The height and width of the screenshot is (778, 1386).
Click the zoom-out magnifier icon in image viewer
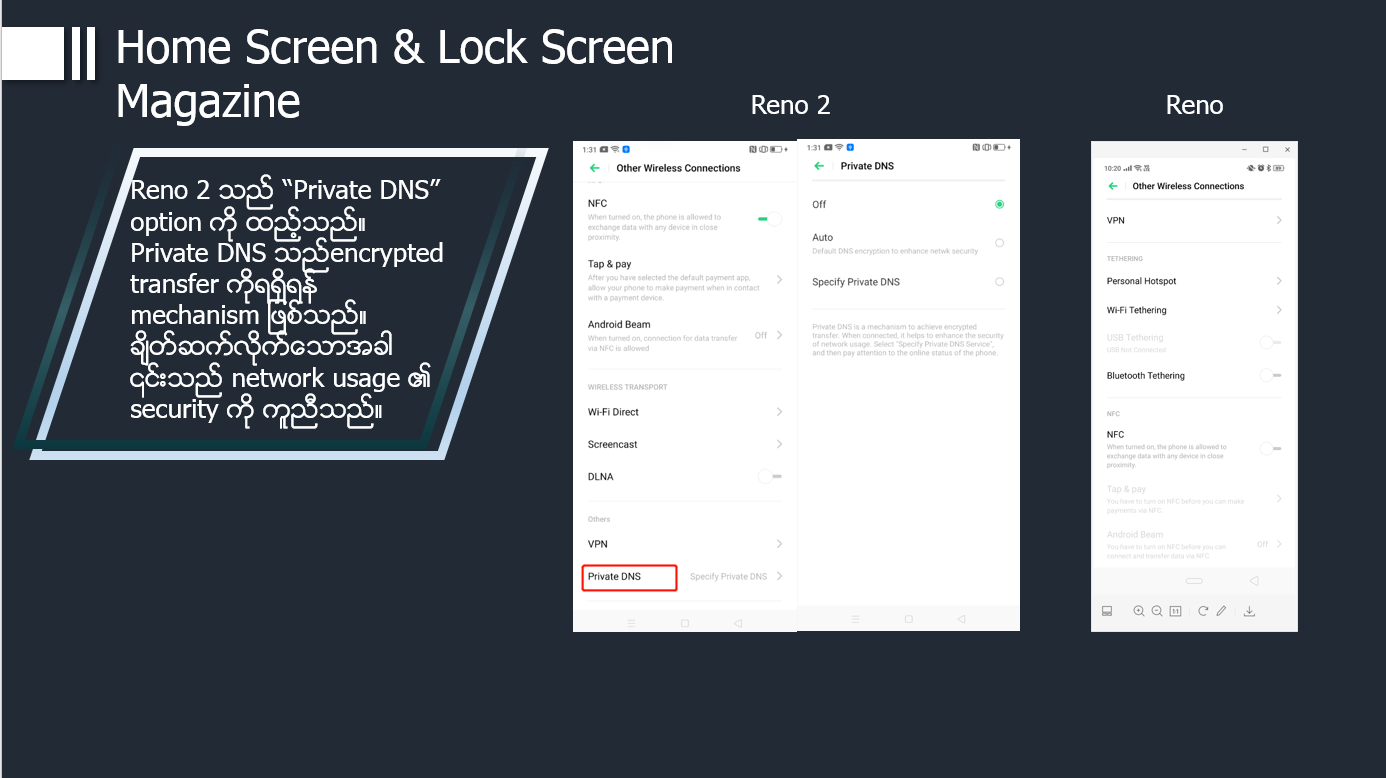(x=1157, y=611)
